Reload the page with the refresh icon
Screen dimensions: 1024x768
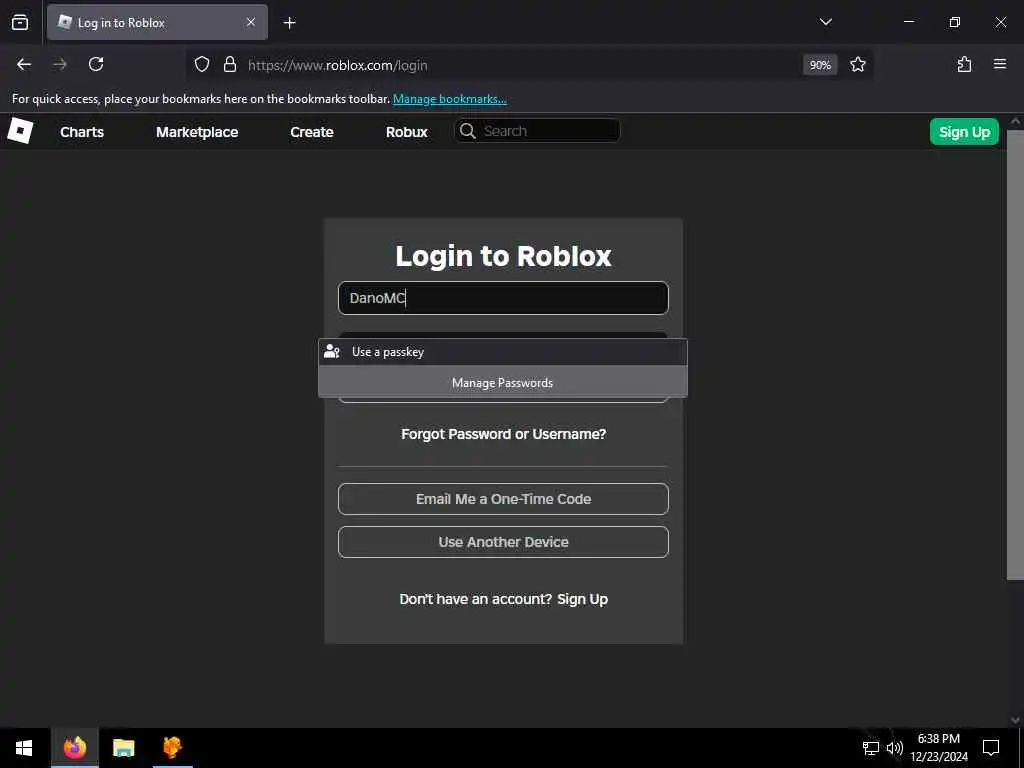click(x=96, y=64)
